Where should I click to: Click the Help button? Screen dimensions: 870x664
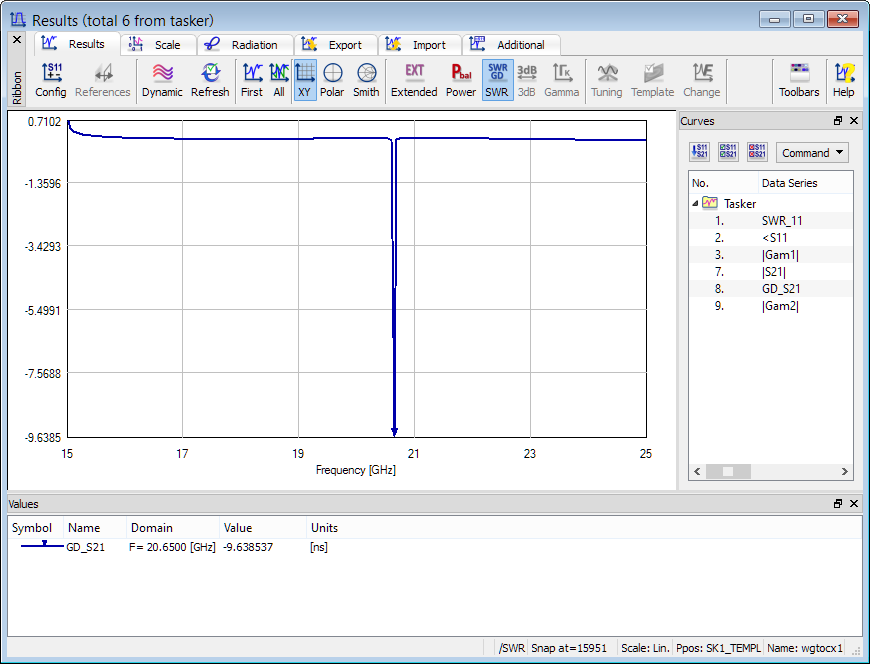(x=844, y=80)
